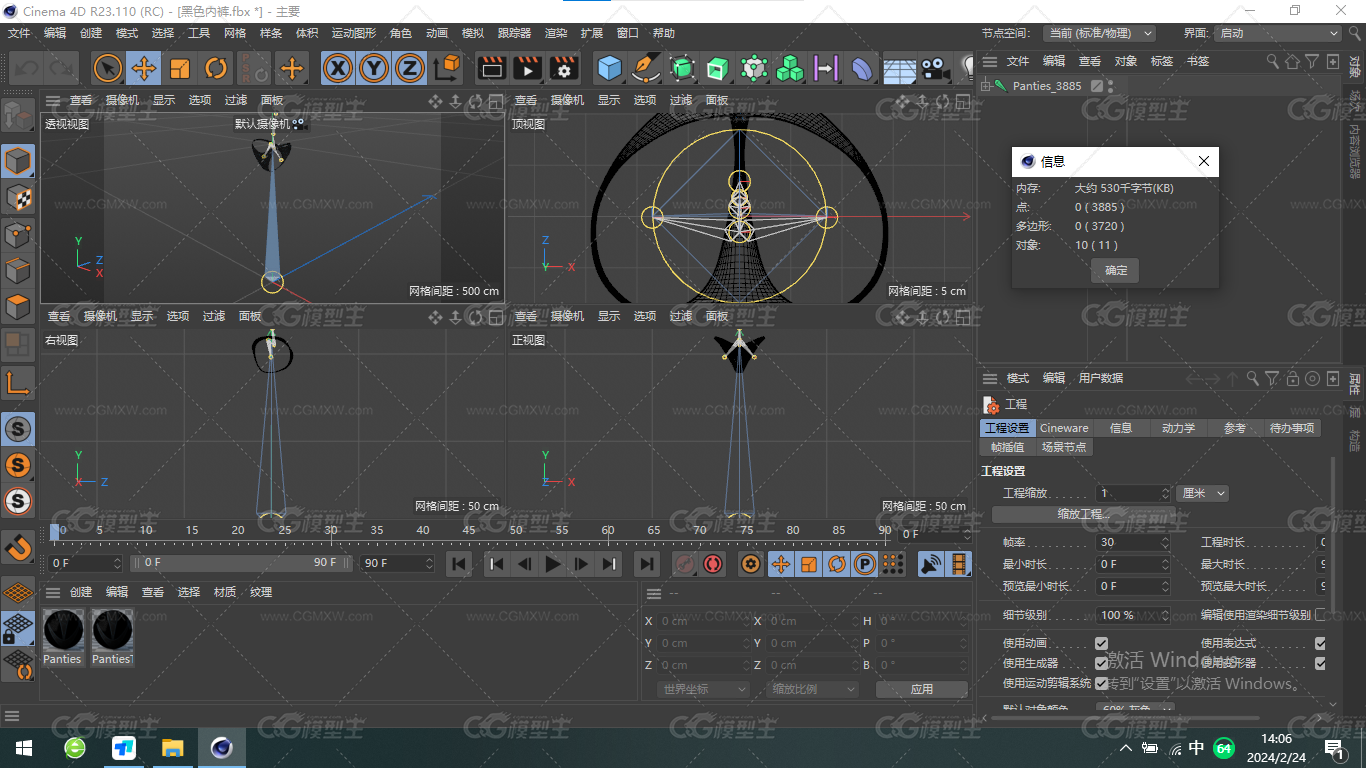Viewport: 1366px width, 768px height.
Task: Click the 最小时长 input field
Action: click(1133, 564)
